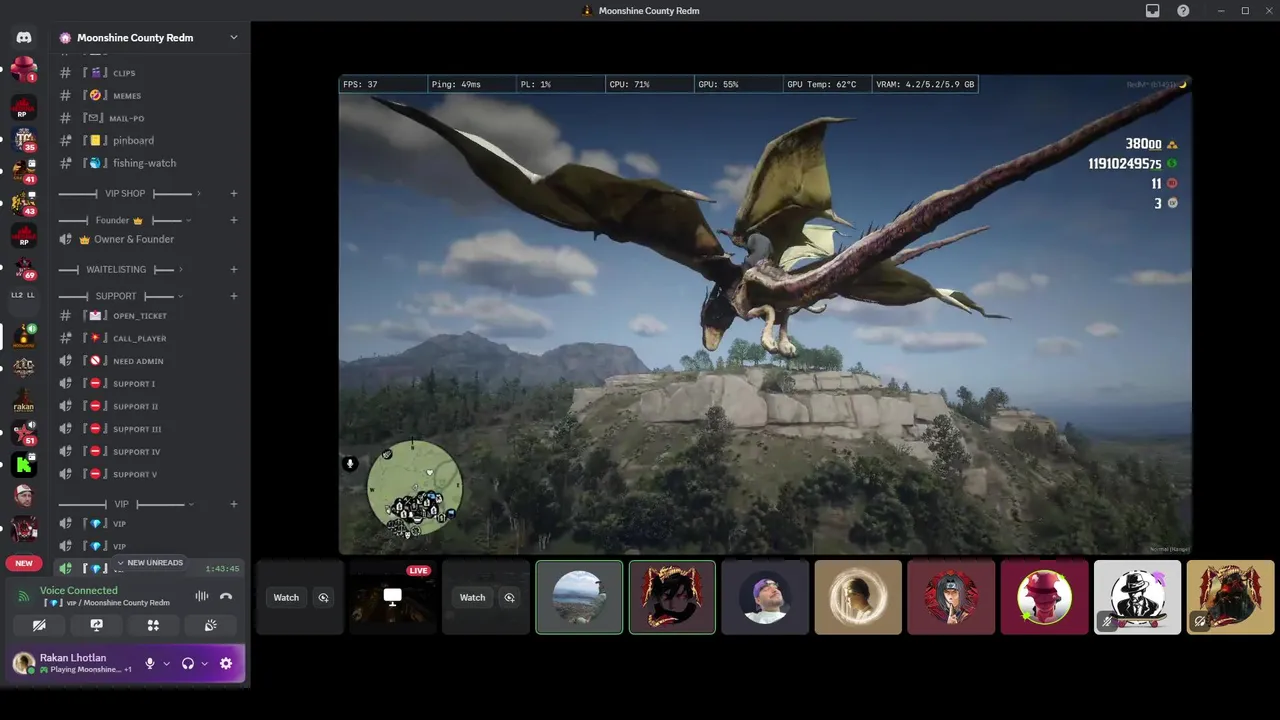Deafen with the headphones icon
Screen dimensions: 1280x720
pos(187,663)
